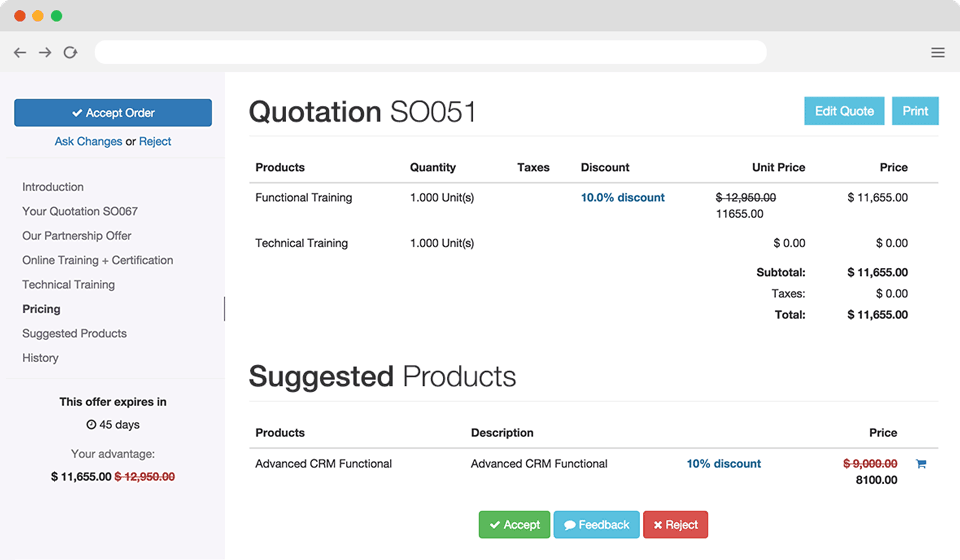
Task: Jump to Technical Training section
Action: tap(68, 285)
